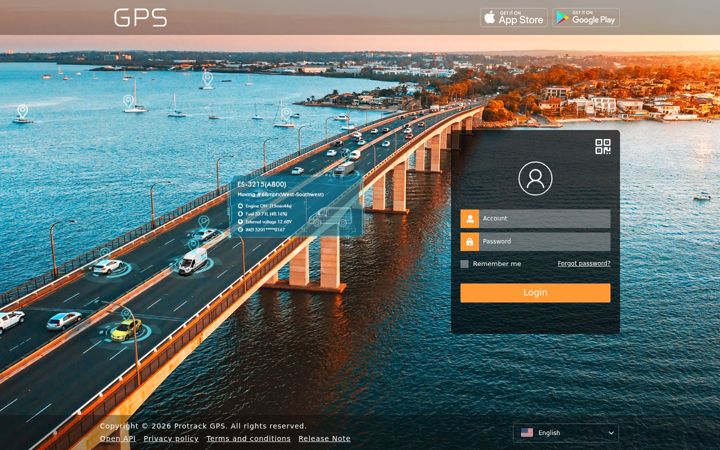This screenshot has width=720, height=450.
Task: Click the US flag language icon
Action: pos(527,433)
